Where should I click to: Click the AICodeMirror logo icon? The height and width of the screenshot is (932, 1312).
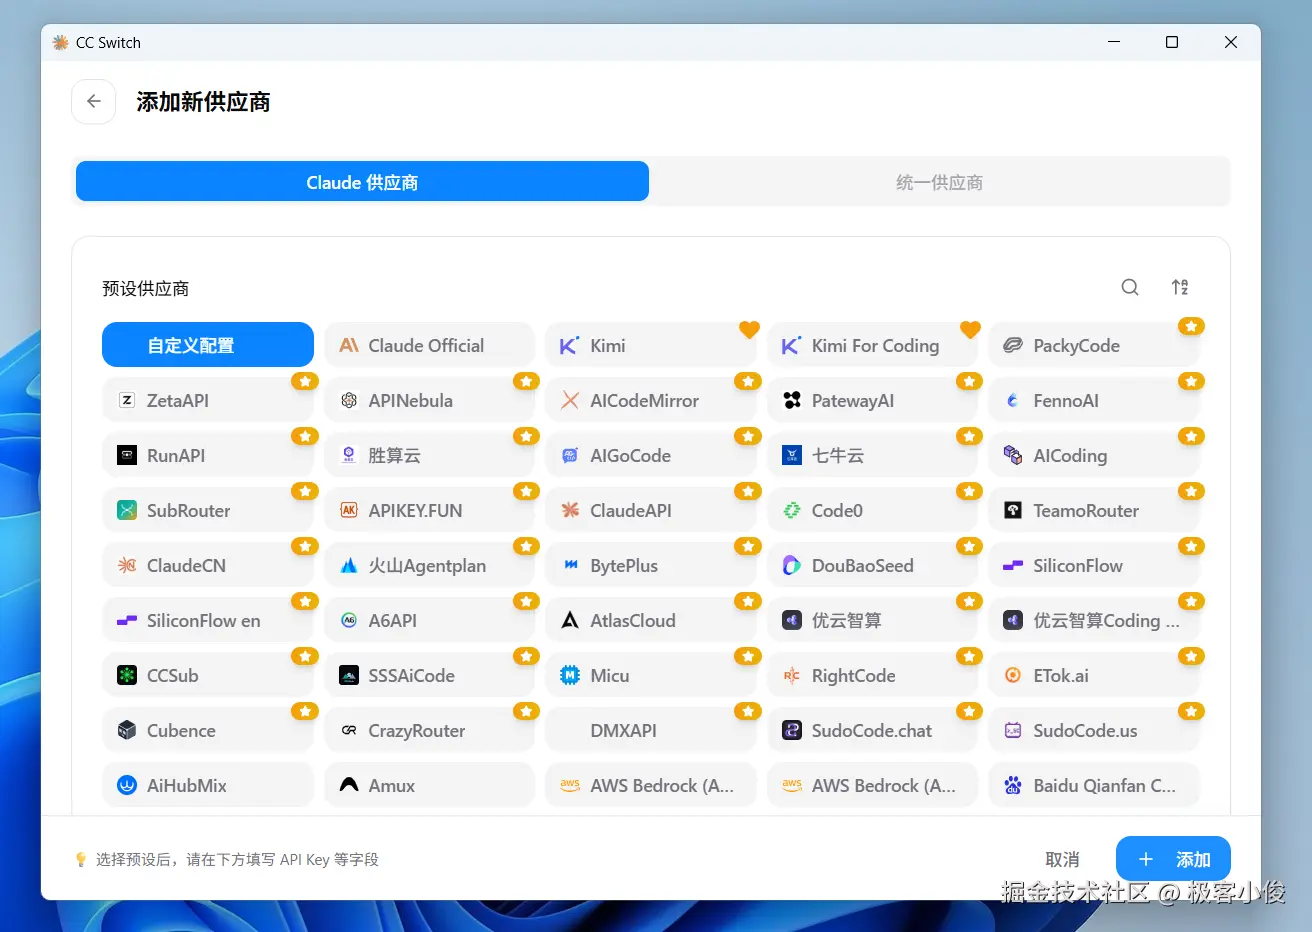tap(570, 400)
